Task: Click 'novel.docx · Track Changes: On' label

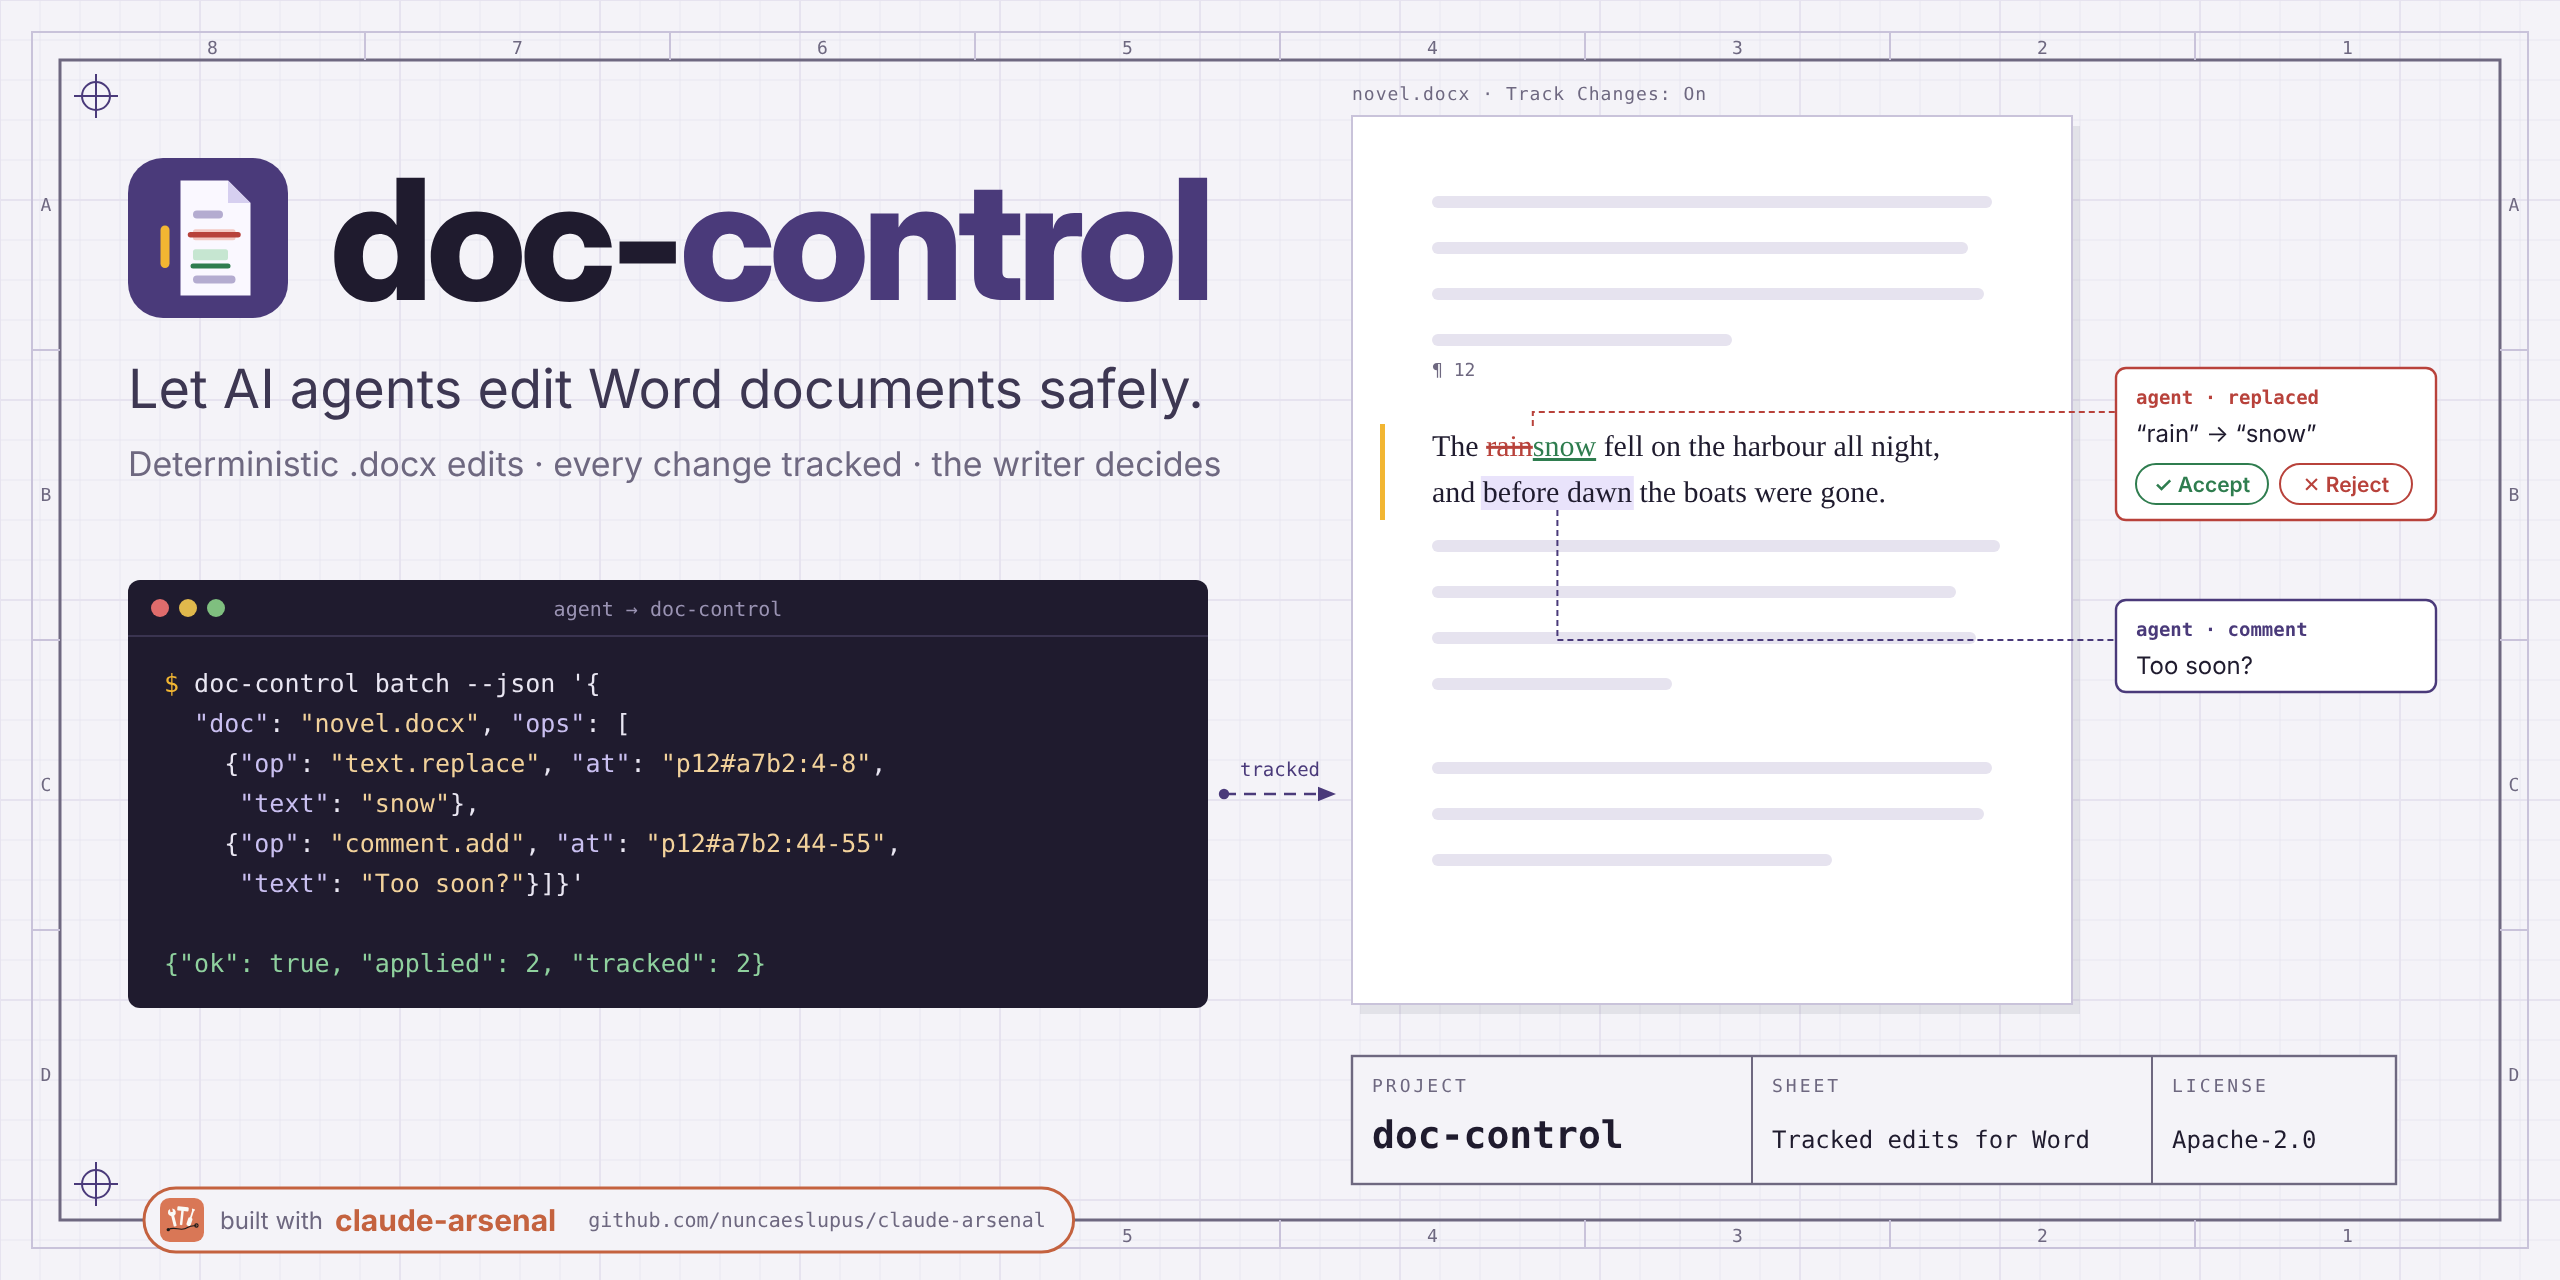Action: click(x=1529, y=94)
